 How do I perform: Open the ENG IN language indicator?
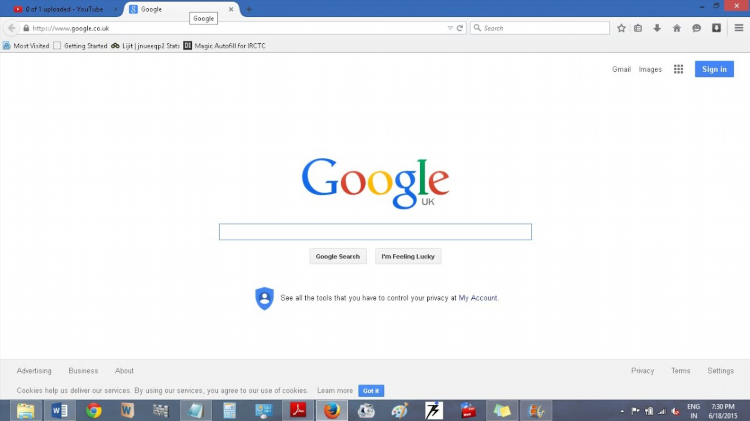pyautogui.click(x=694, y=411)
